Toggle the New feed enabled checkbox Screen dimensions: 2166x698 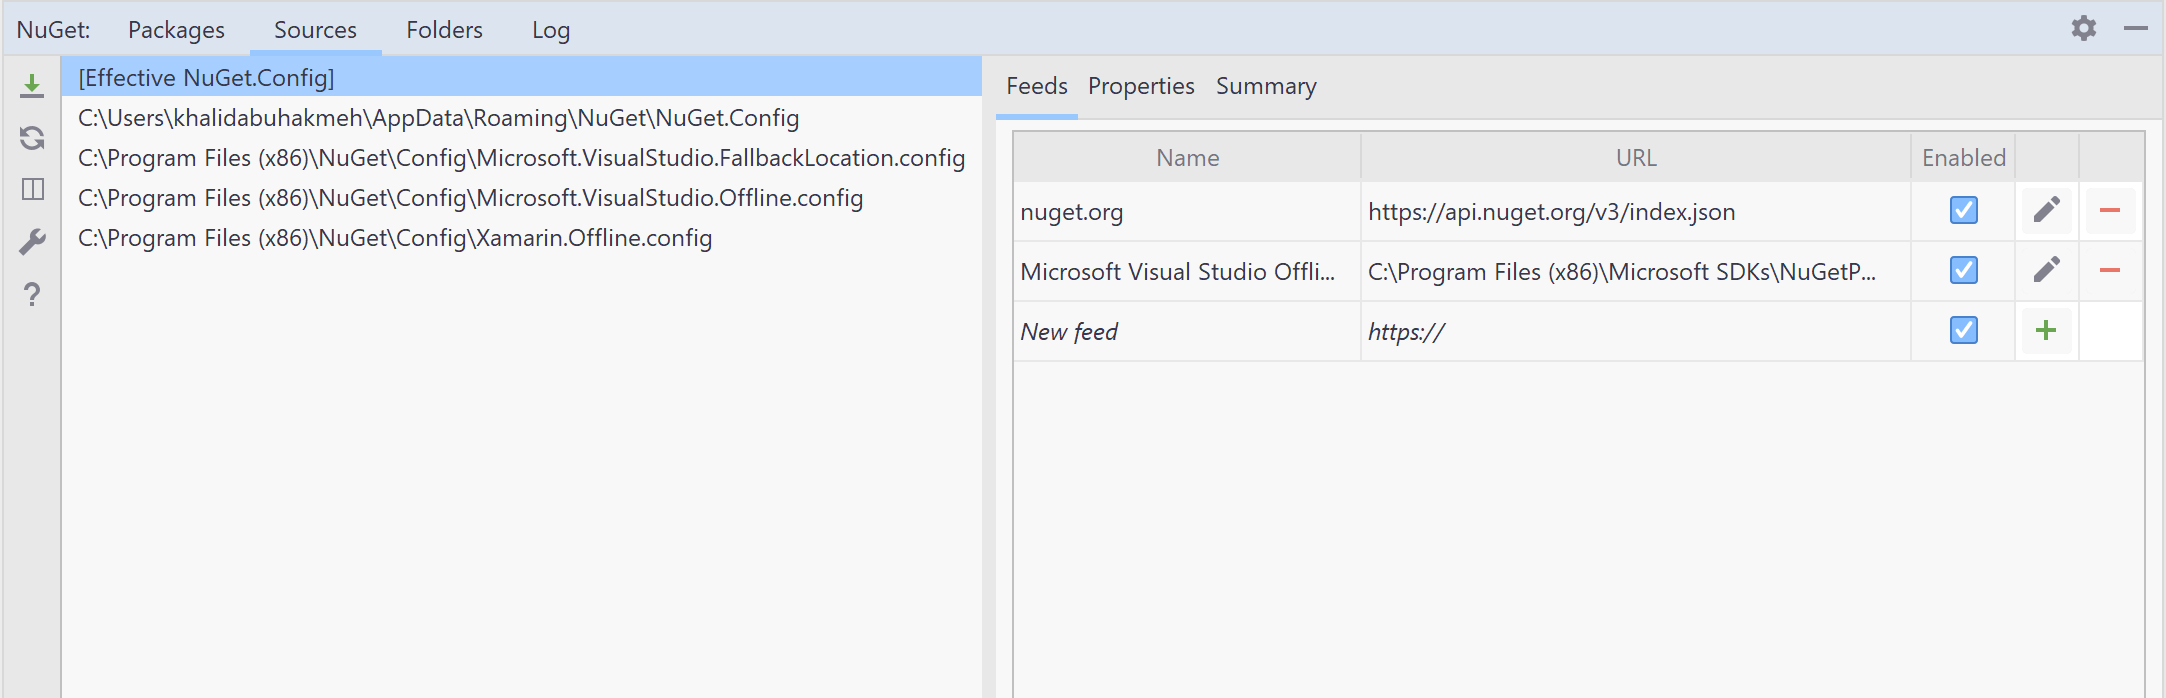point(1963,330)
